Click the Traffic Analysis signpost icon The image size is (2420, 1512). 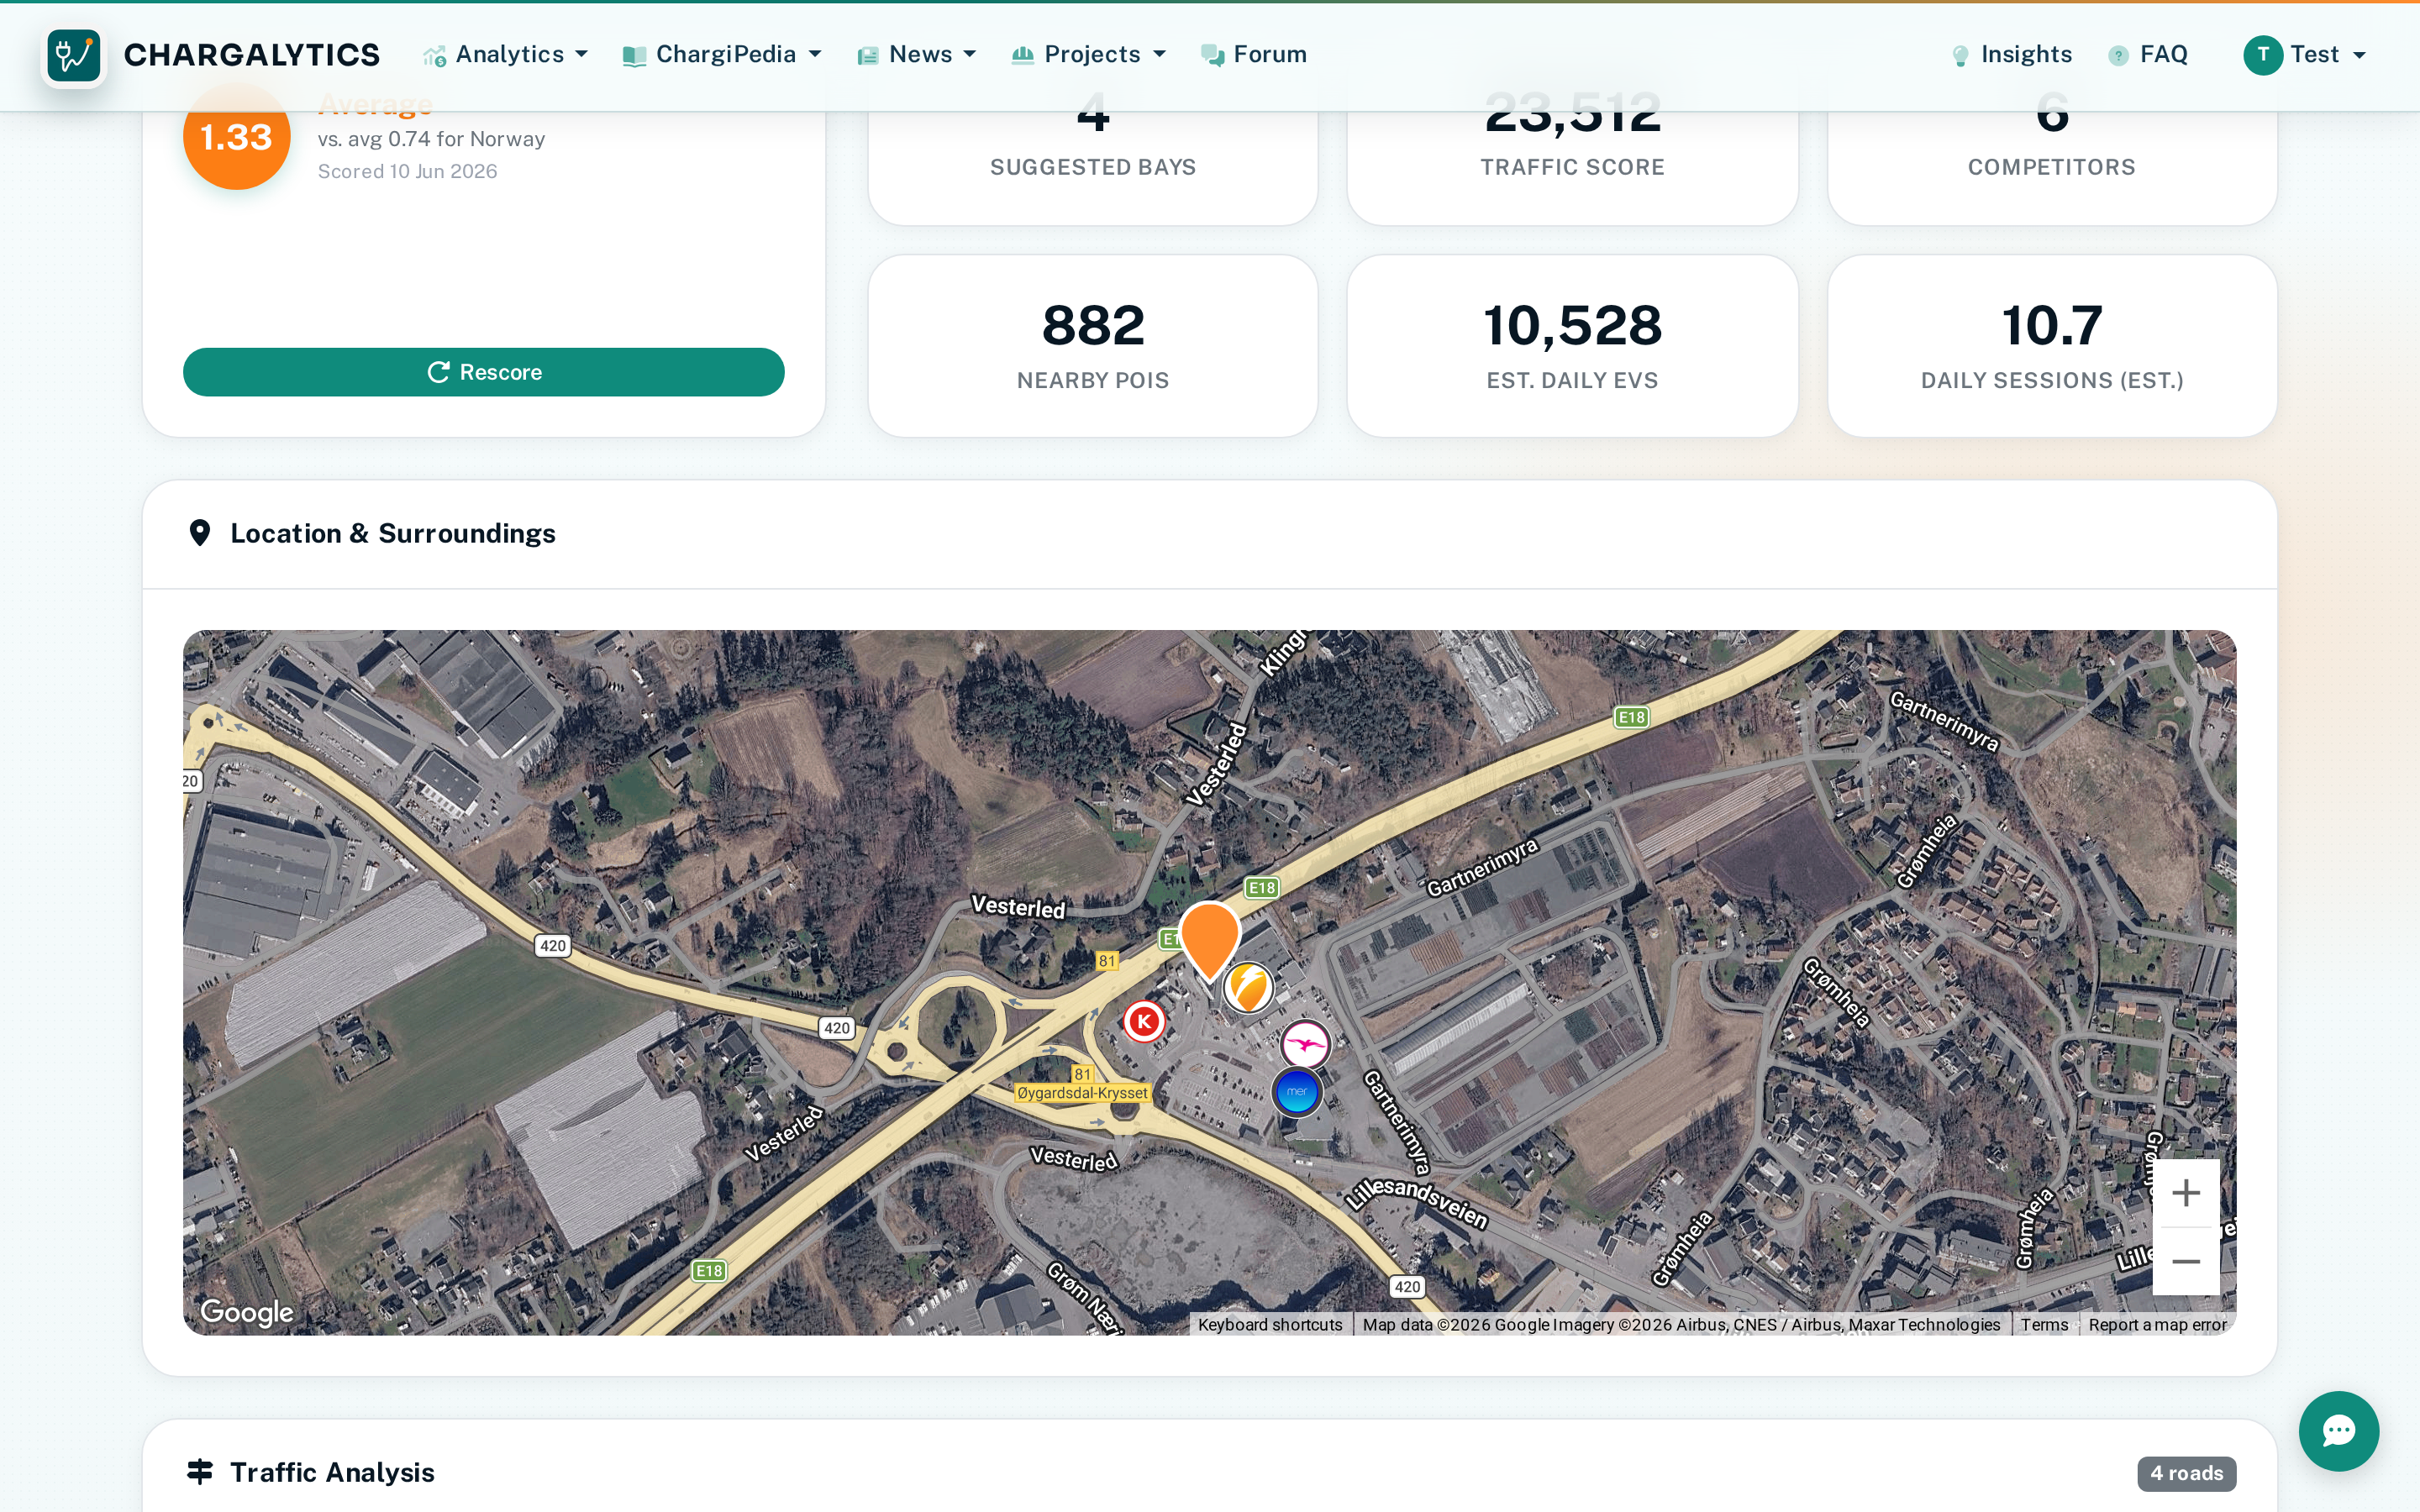(x=200, y=1472)
